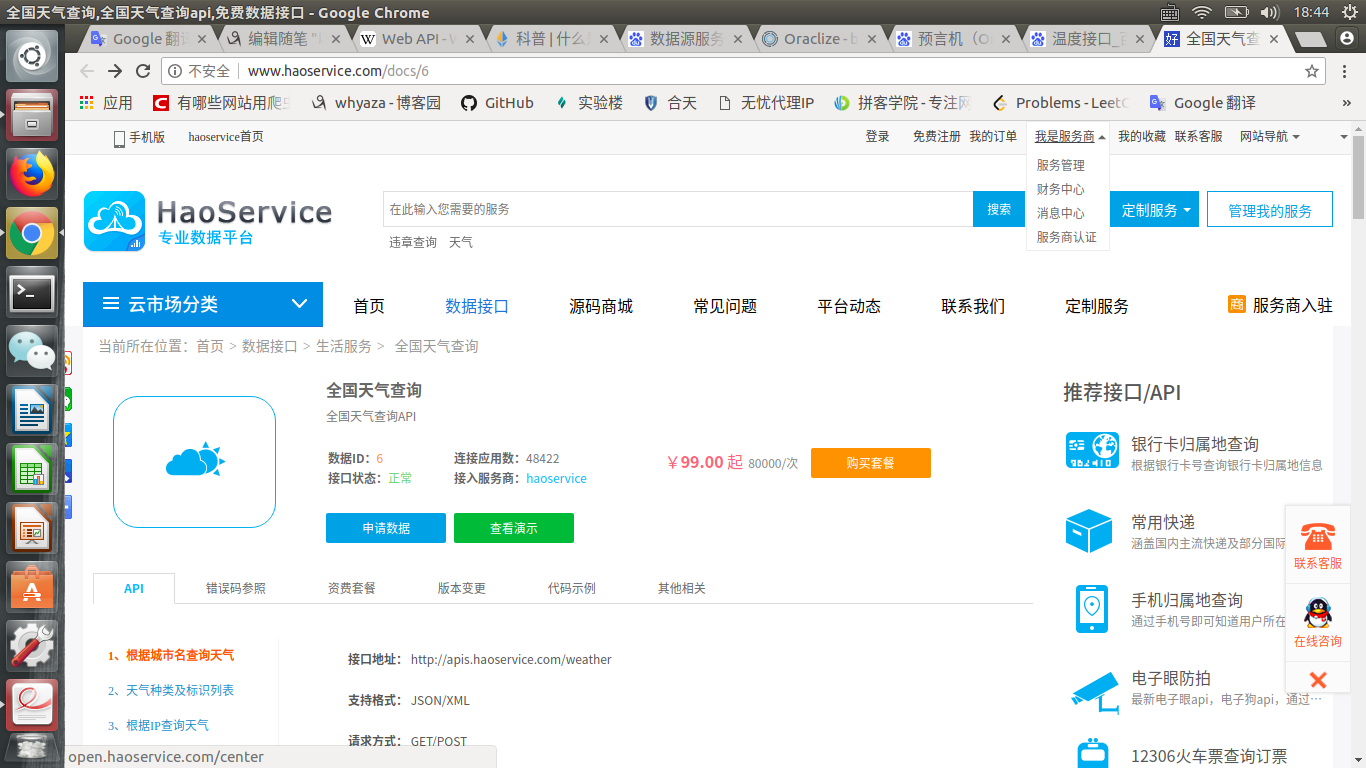The height and width of the screenshot is (768, 1366).
Task: Click the orange 购买套餐 button
Action: [870, 463]
